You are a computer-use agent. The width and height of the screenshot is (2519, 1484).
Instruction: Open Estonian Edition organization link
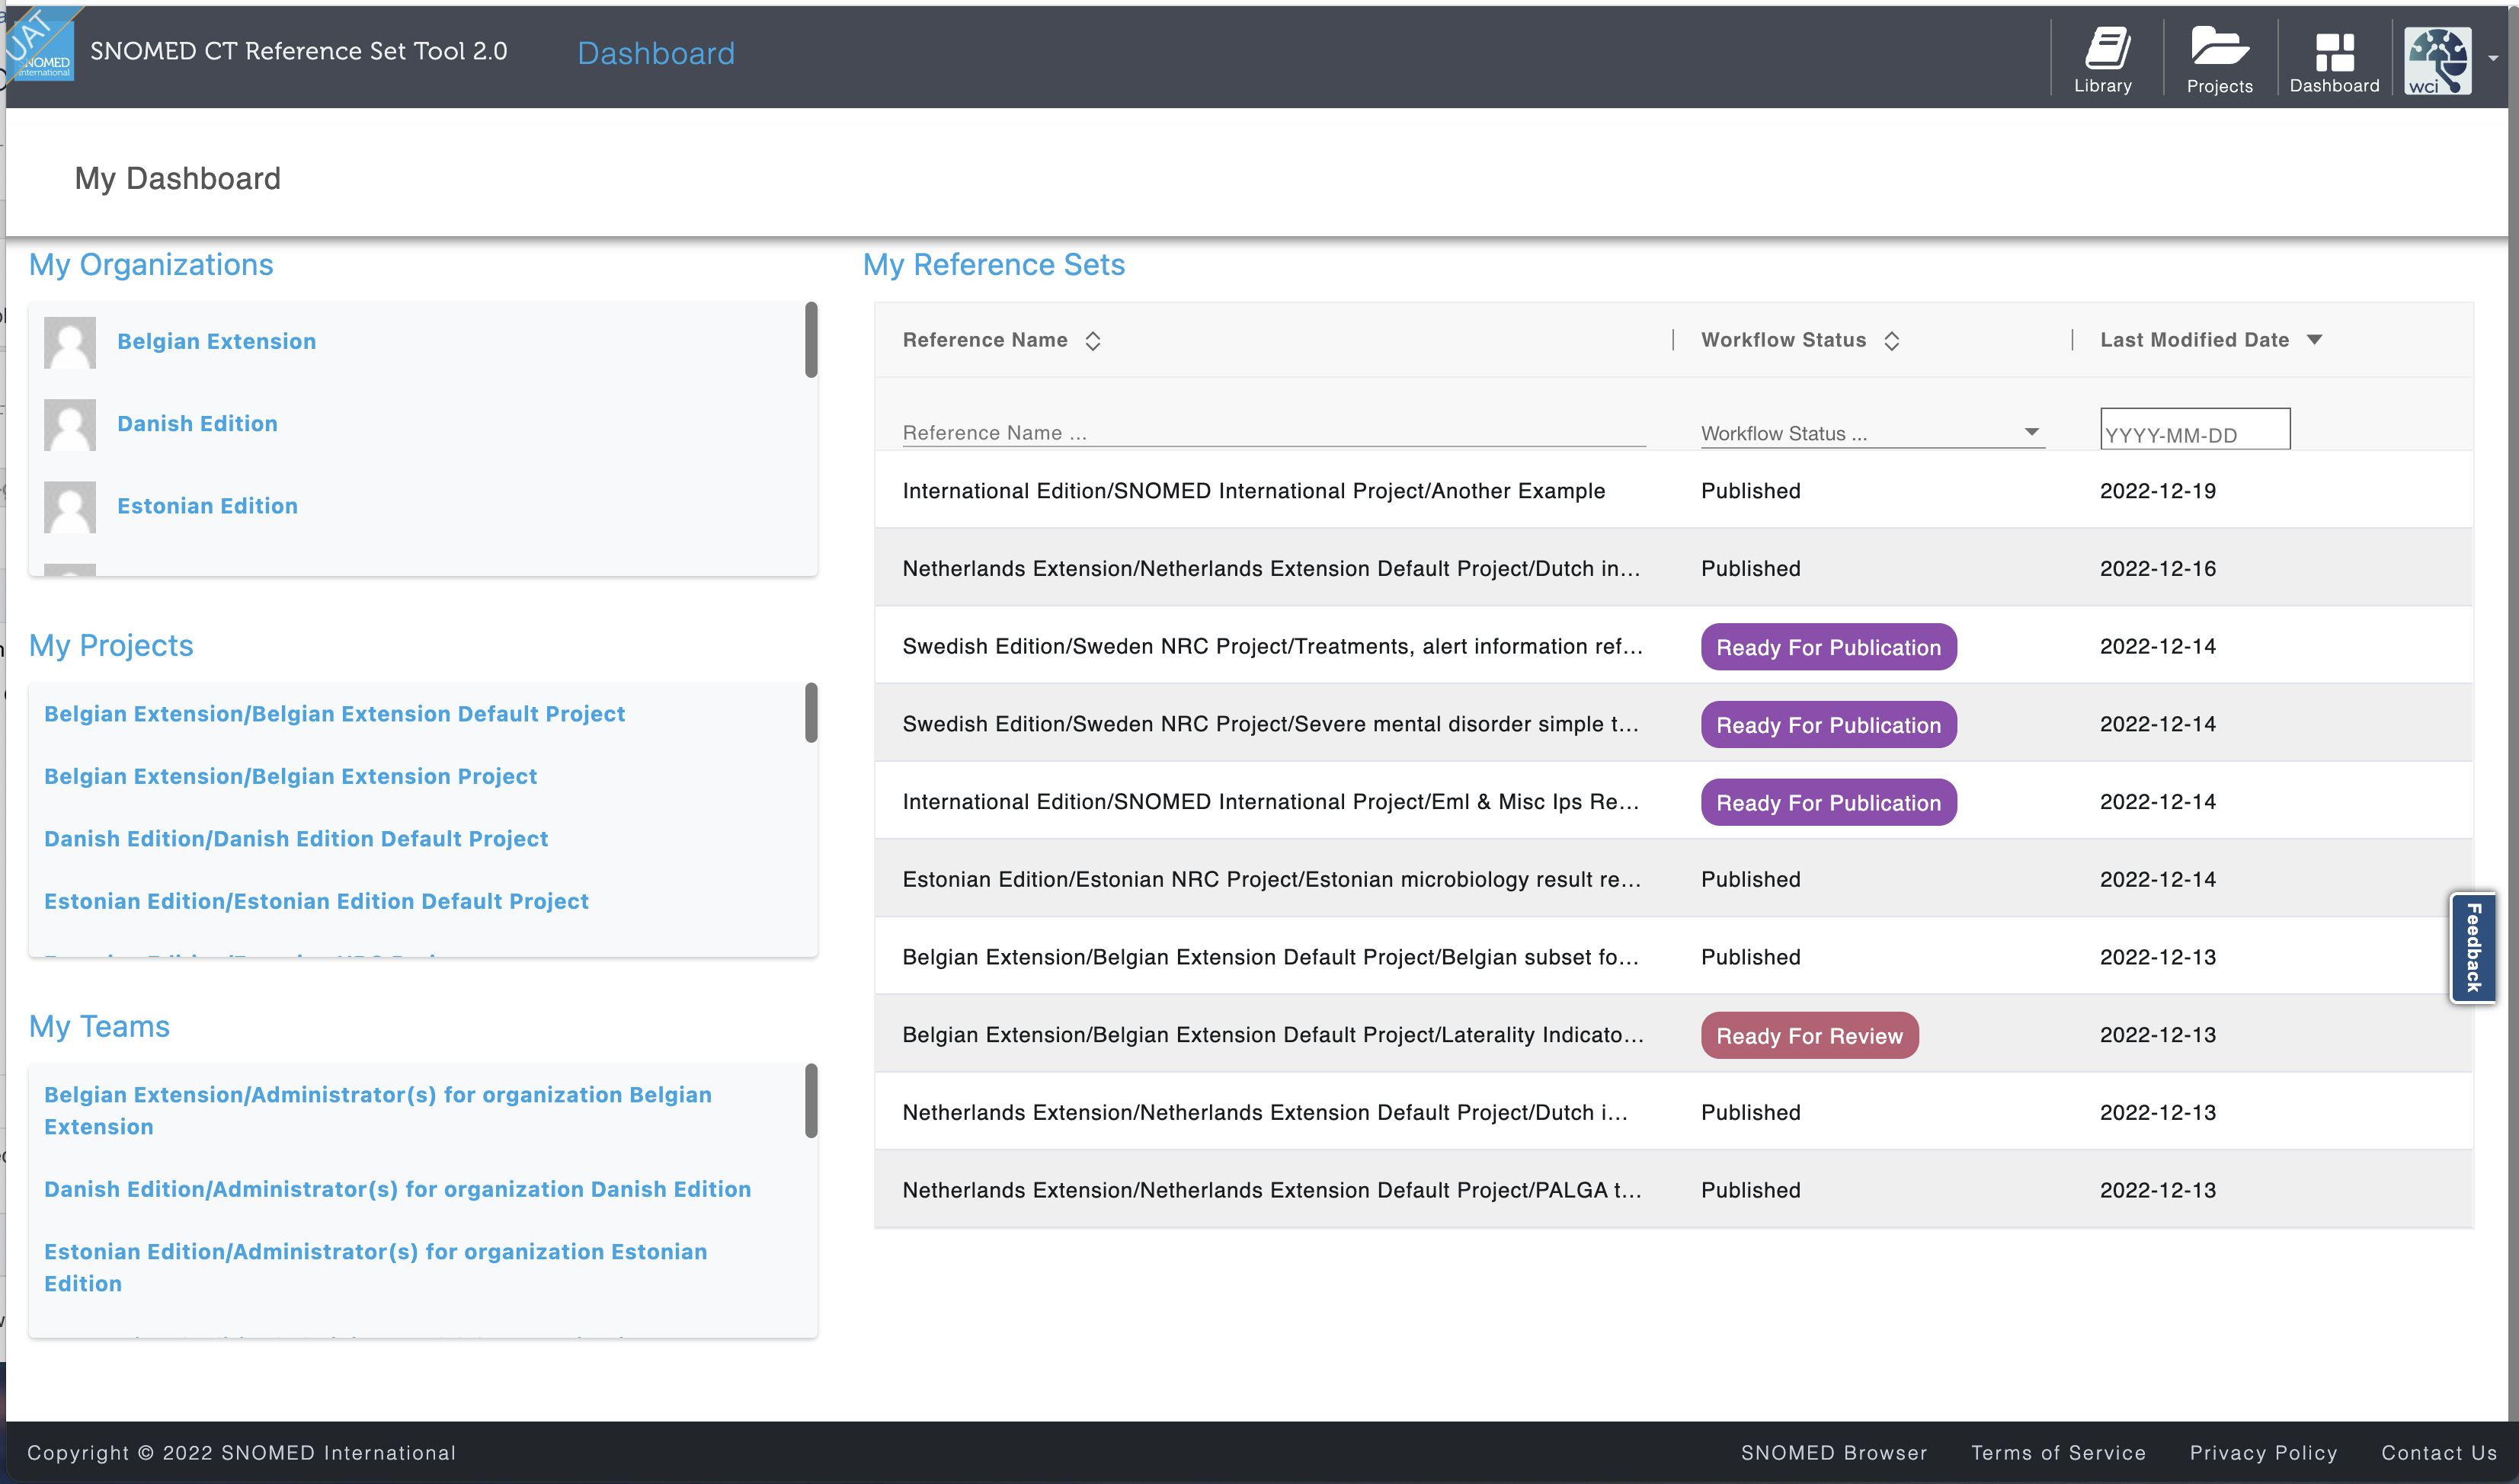point(207,506)
